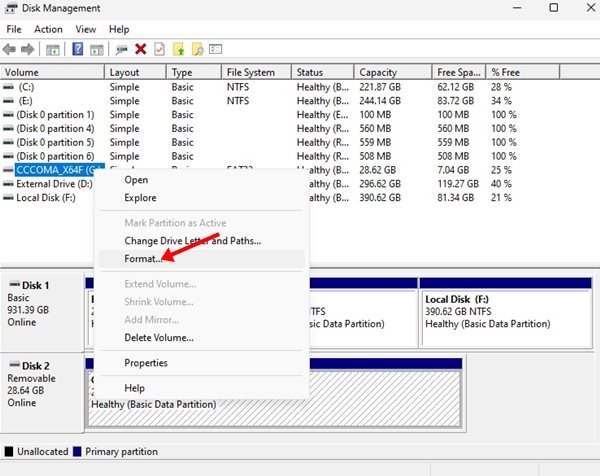Click the checkmark properties icon in the toolbar
This screenshot has height=476, width=600.
[159, 48]
